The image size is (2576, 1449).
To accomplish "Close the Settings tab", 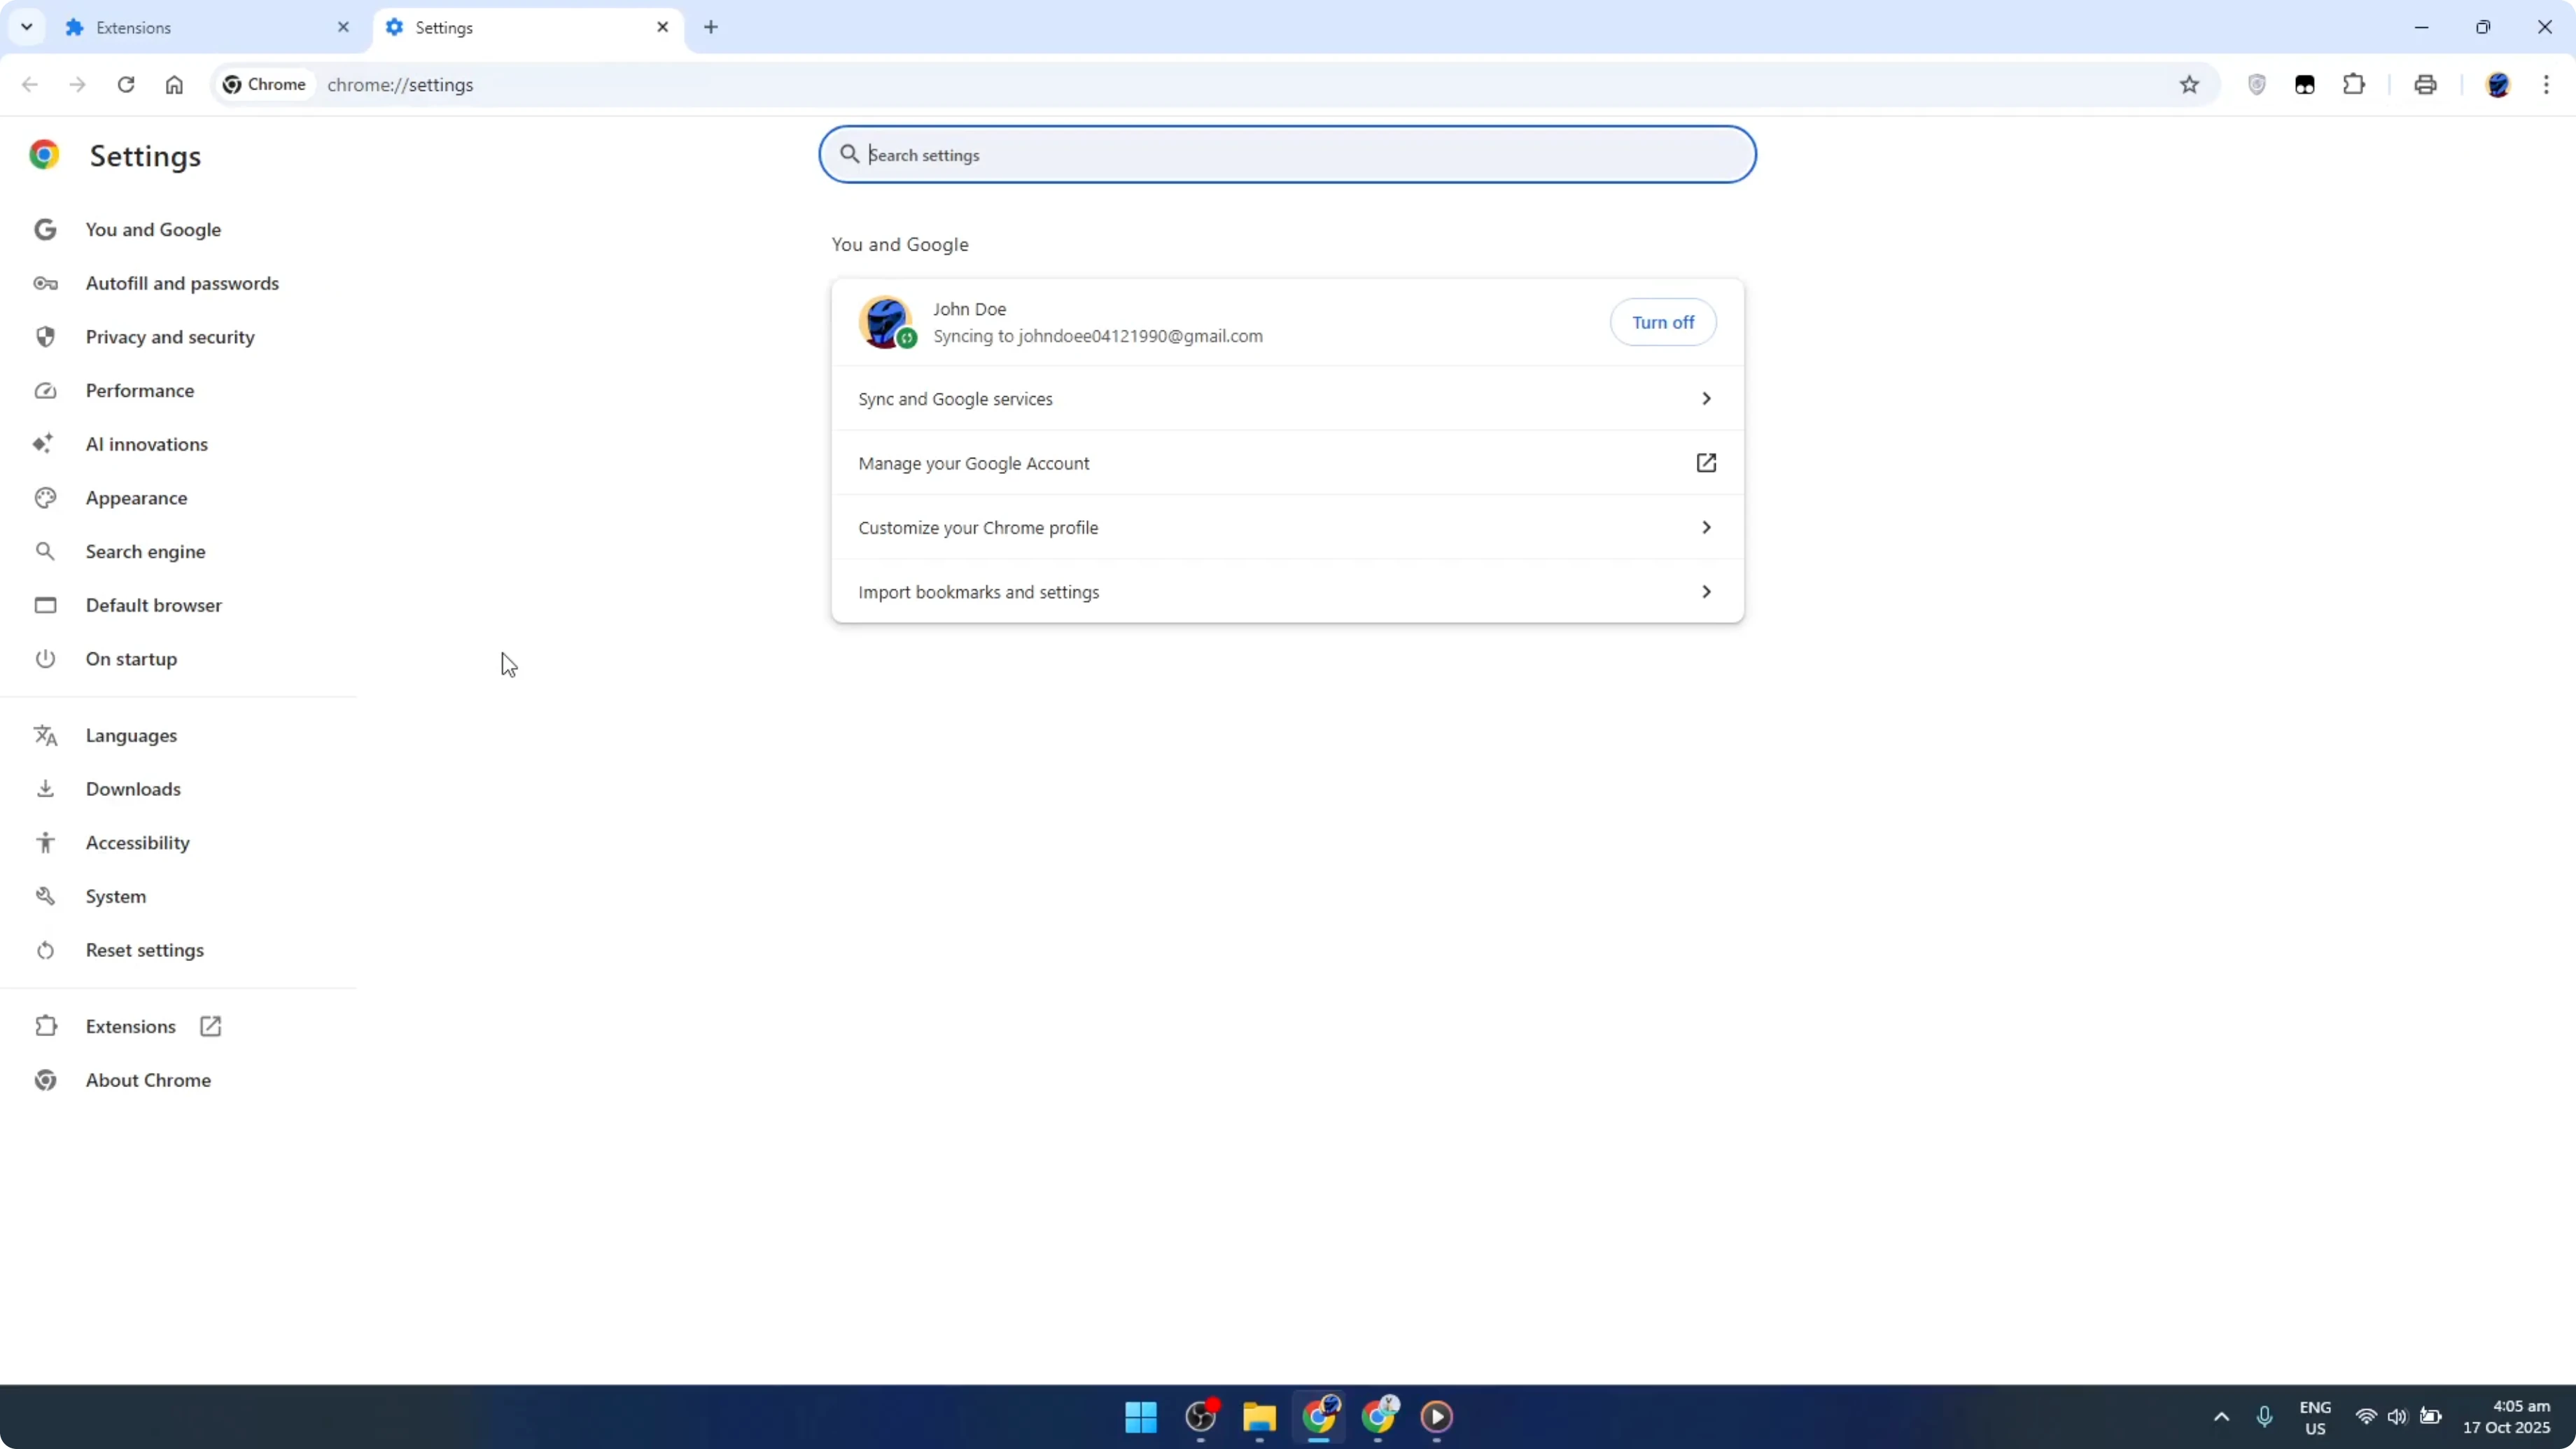I will [x=662, y=27].
